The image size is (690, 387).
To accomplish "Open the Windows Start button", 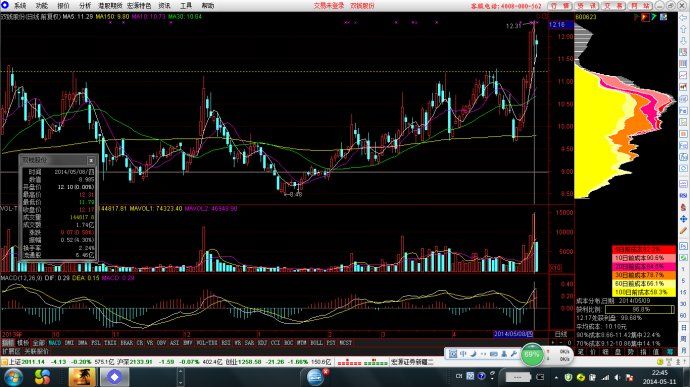I will (x=14, y=377).
